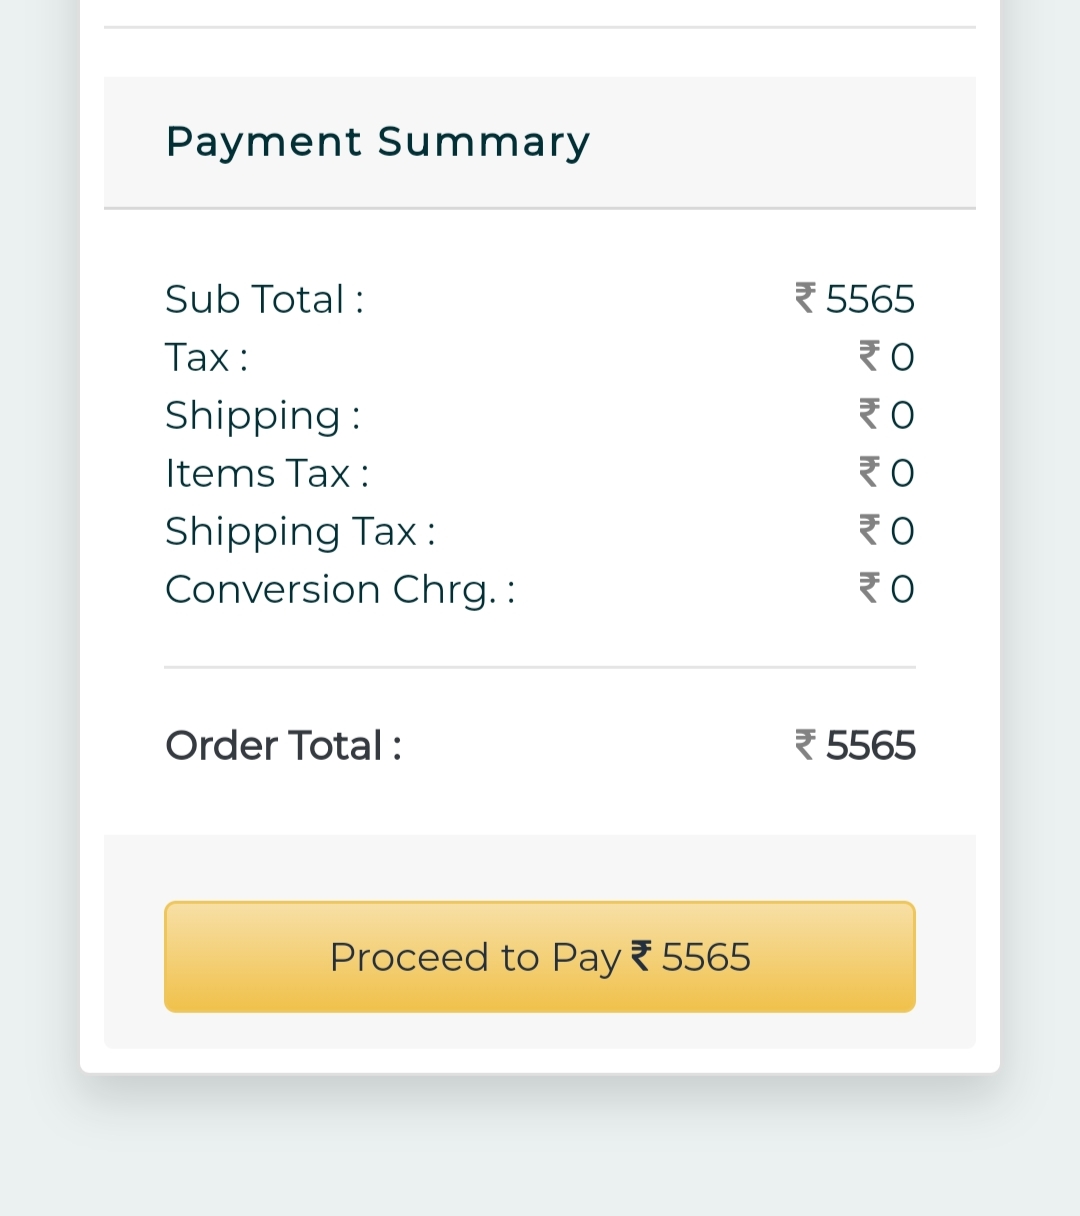Click the rupee symbol in Items Tax row

[x=869, y=472]
